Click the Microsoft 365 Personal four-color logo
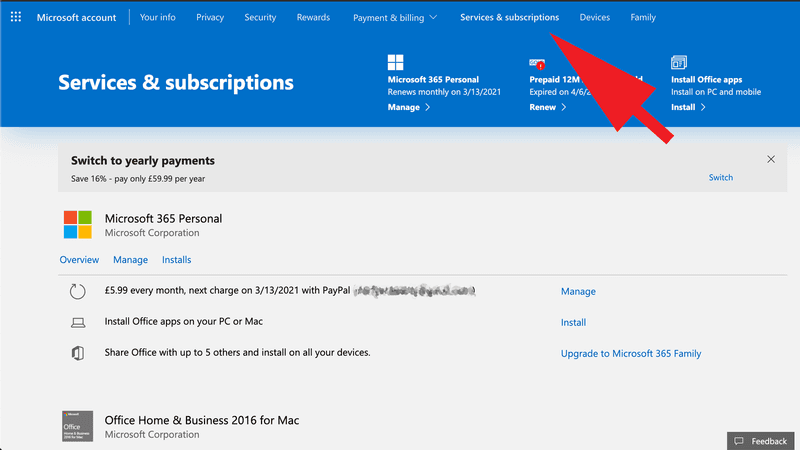 (x=78, y=224)
